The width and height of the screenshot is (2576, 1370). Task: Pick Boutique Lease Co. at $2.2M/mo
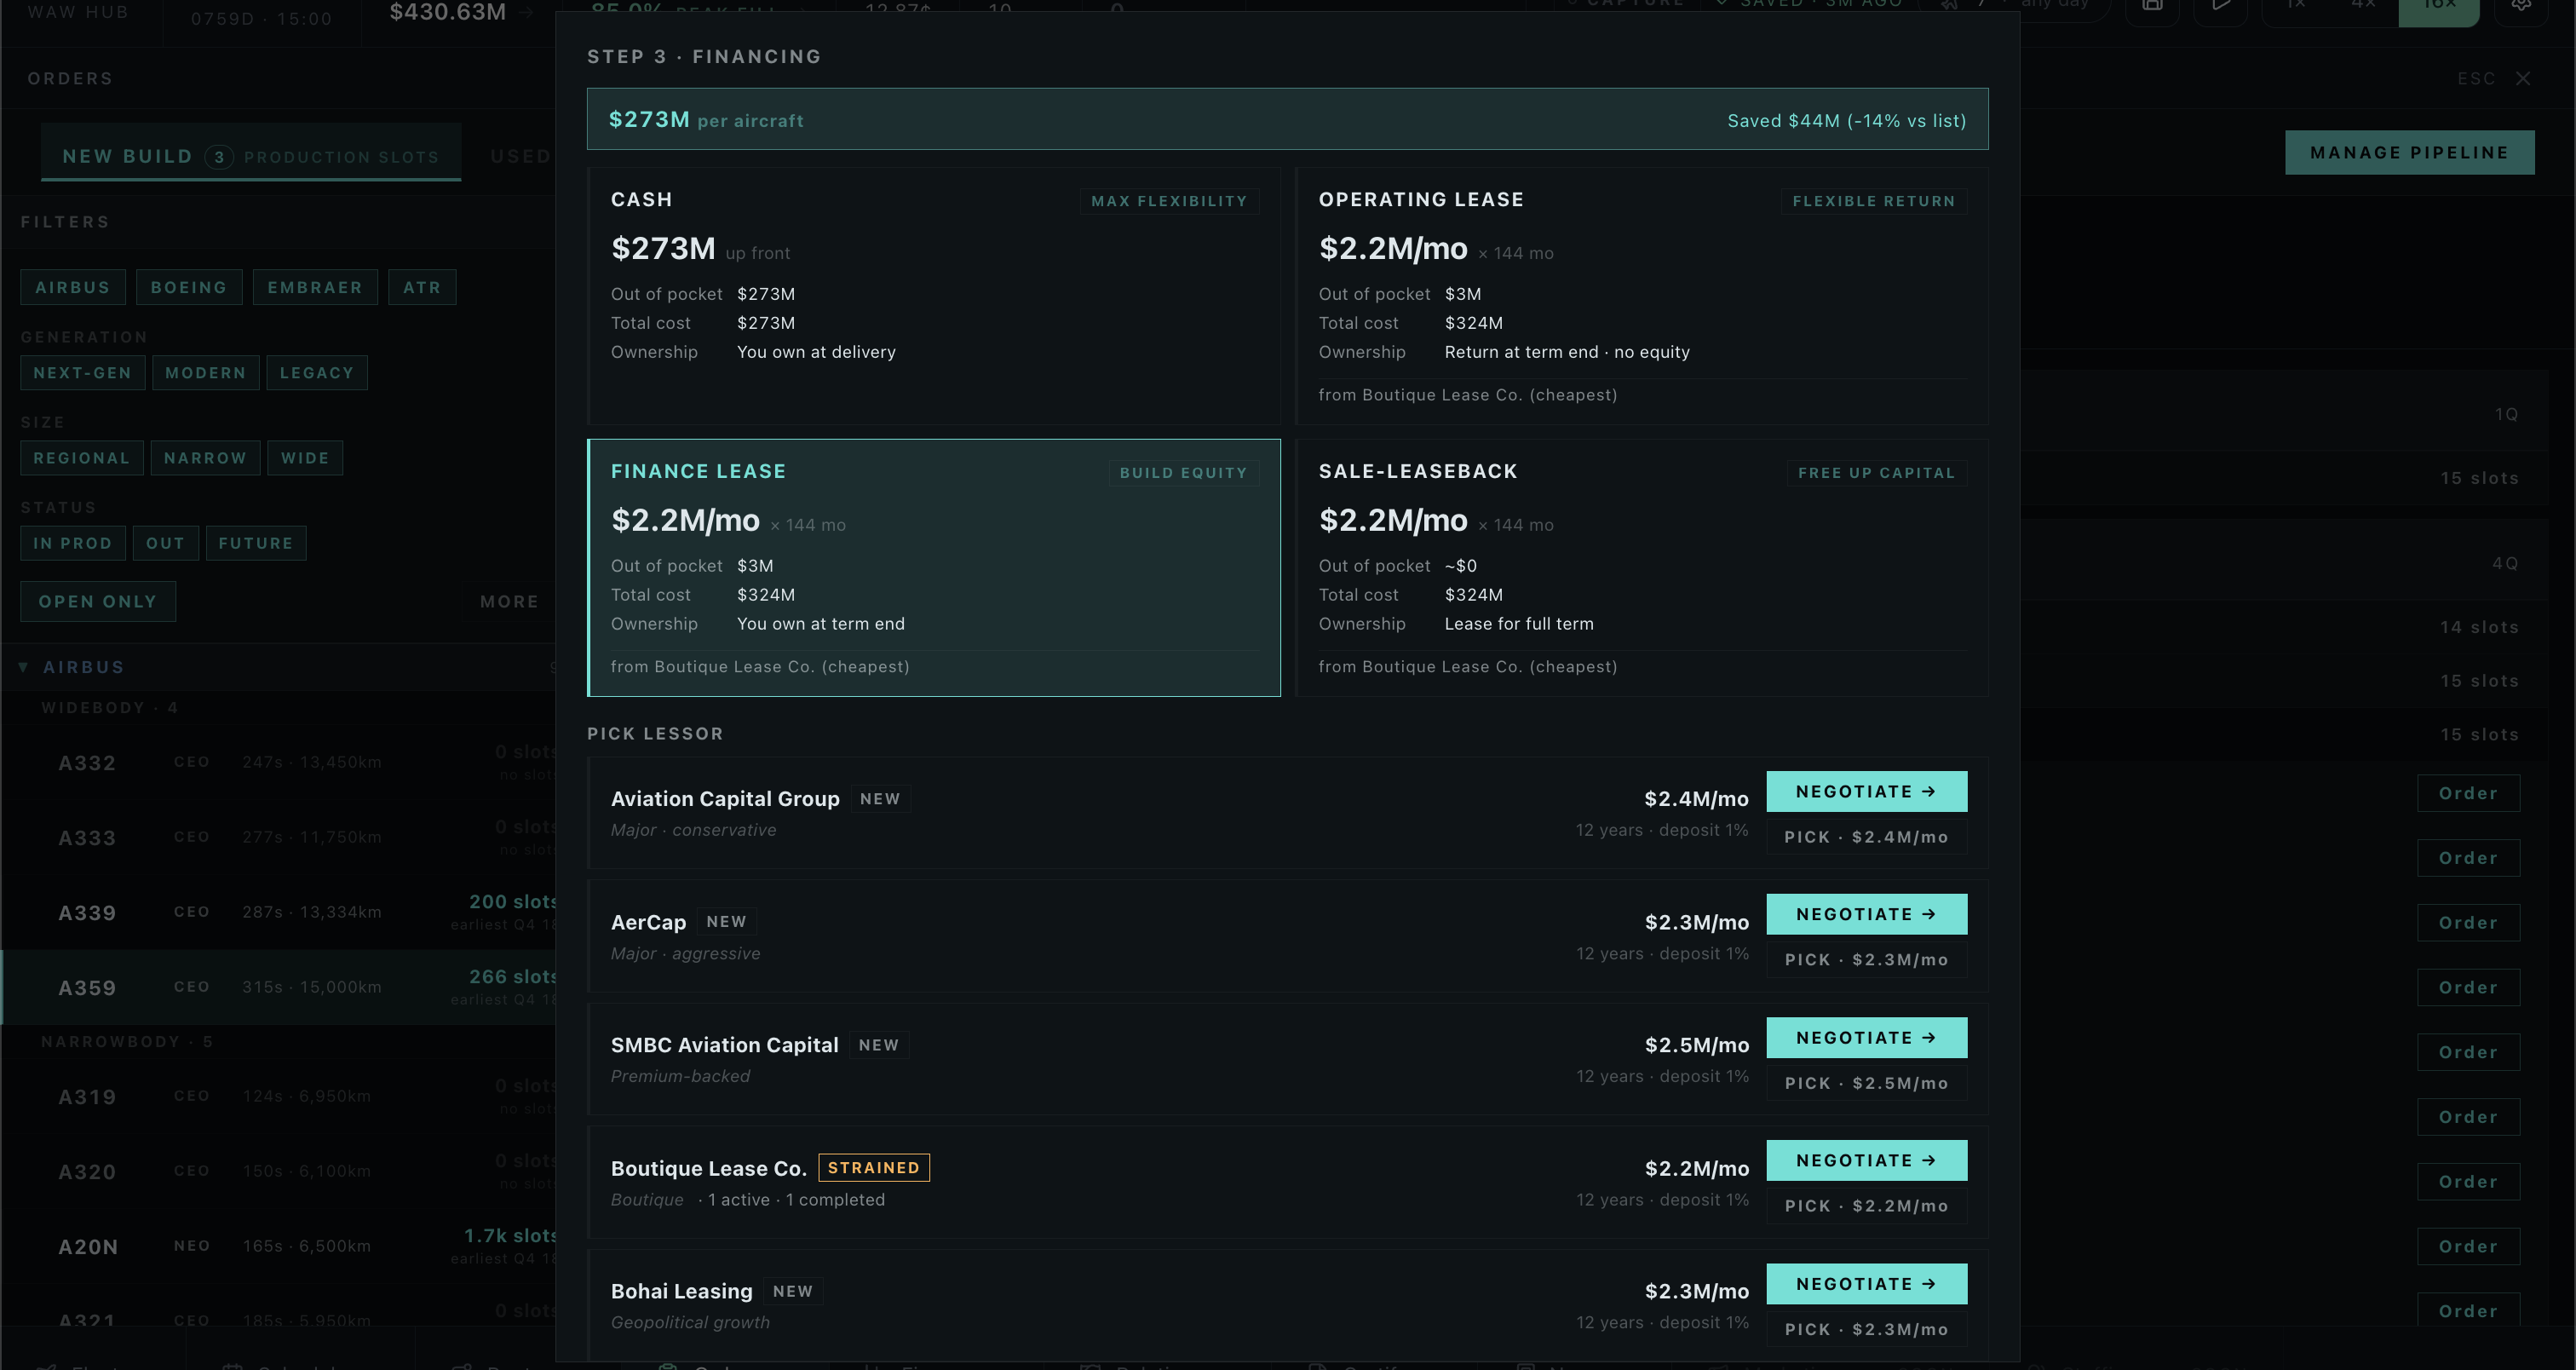click(1866, 1206)
